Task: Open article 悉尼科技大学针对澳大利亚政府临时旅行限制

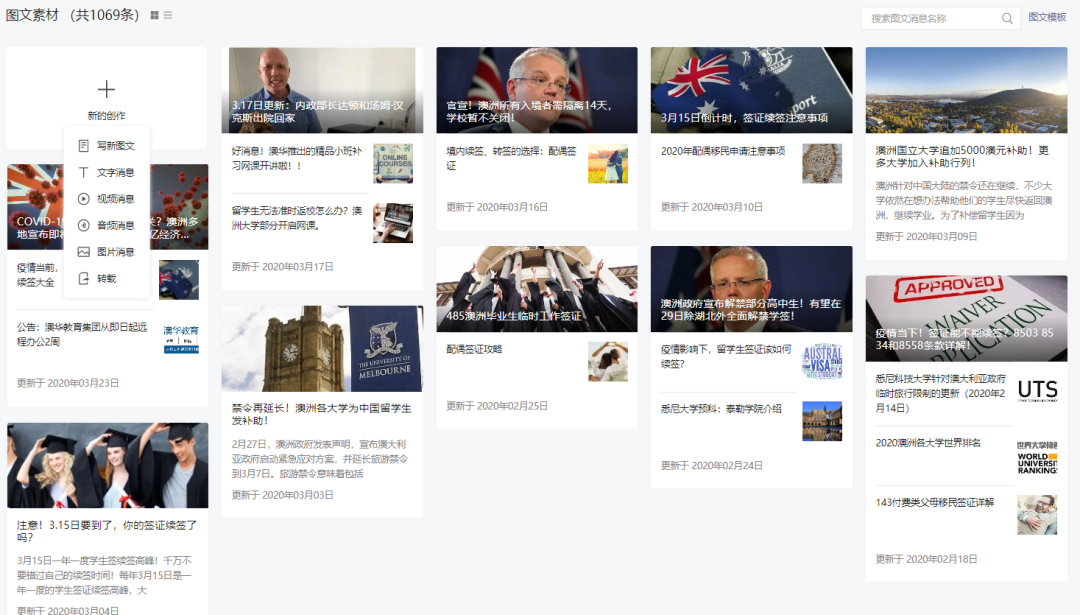Action: [940, 393]
